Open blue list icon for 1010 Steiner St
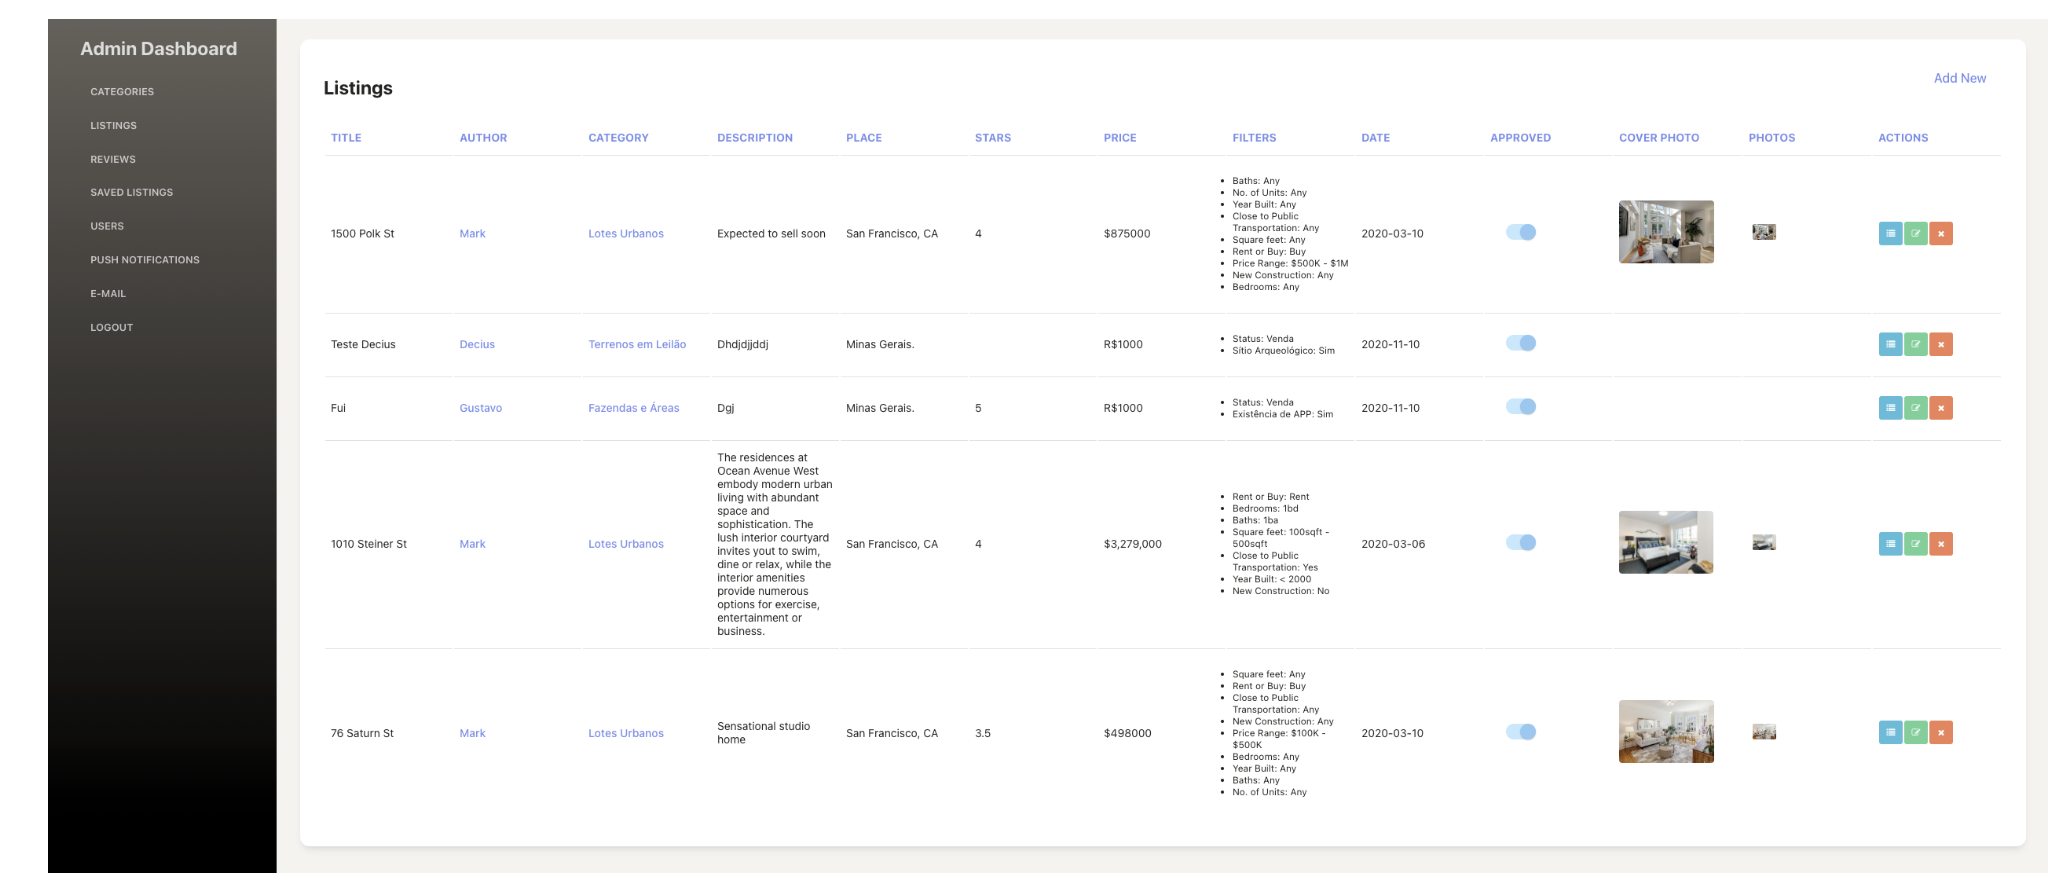 (1889, 544)
